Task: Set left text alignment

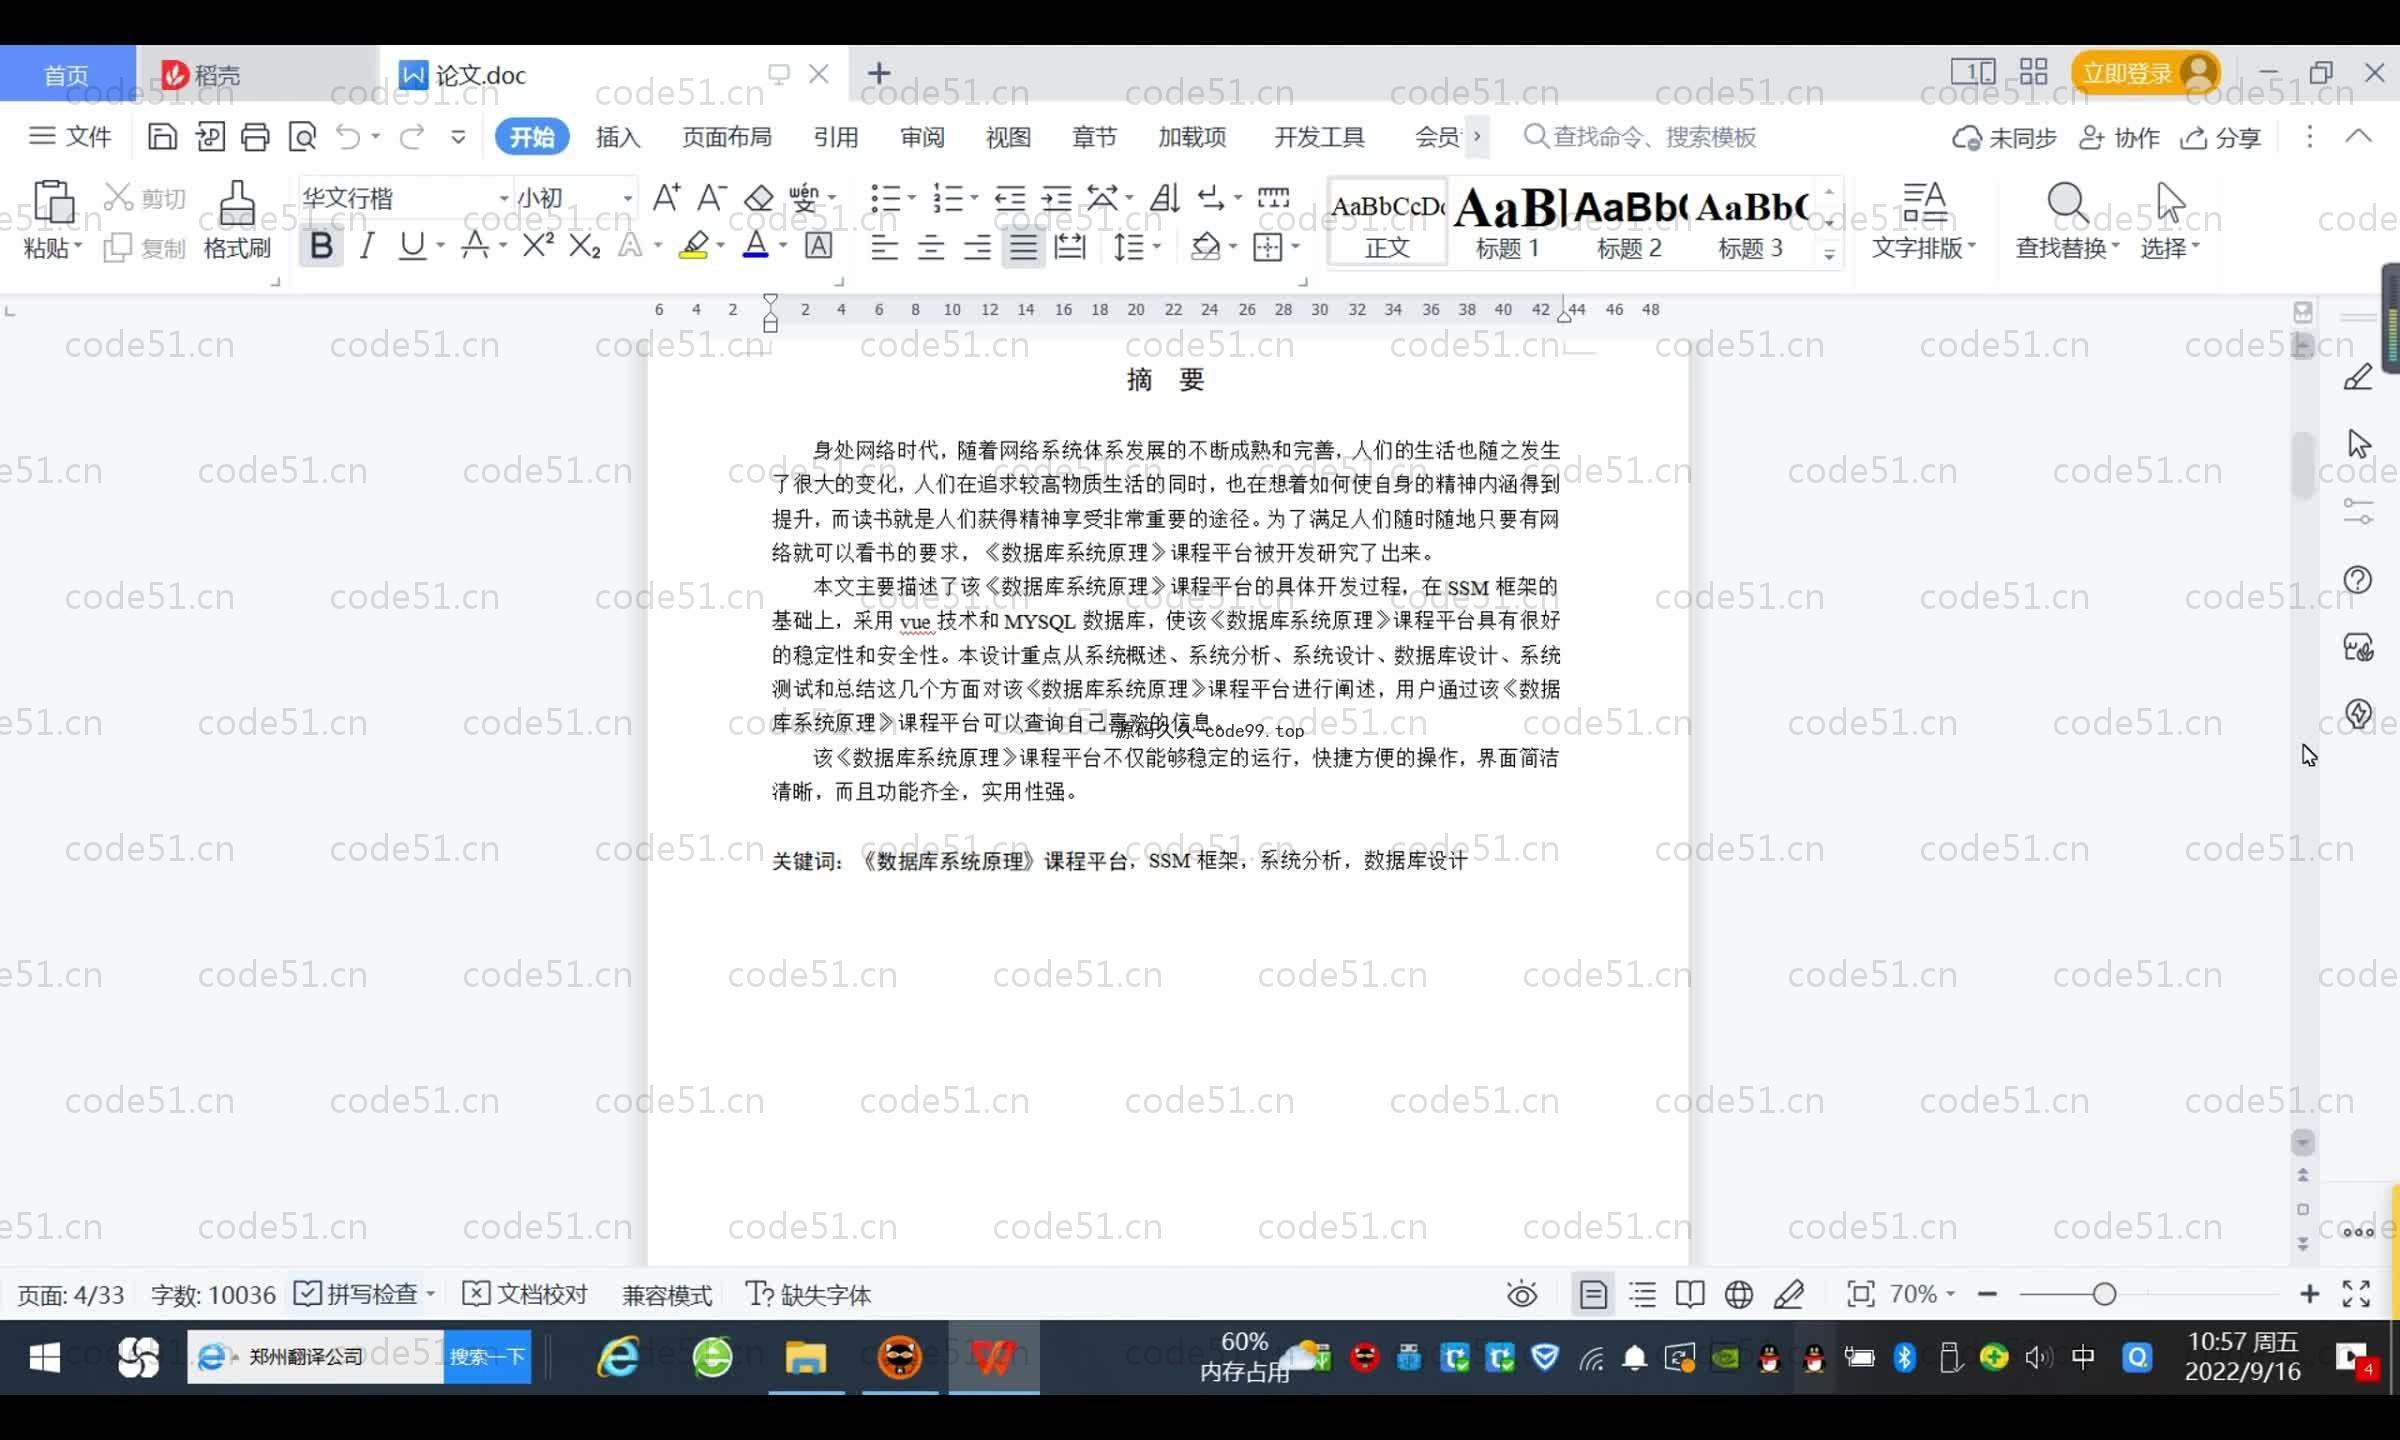Action: [884, 246]
